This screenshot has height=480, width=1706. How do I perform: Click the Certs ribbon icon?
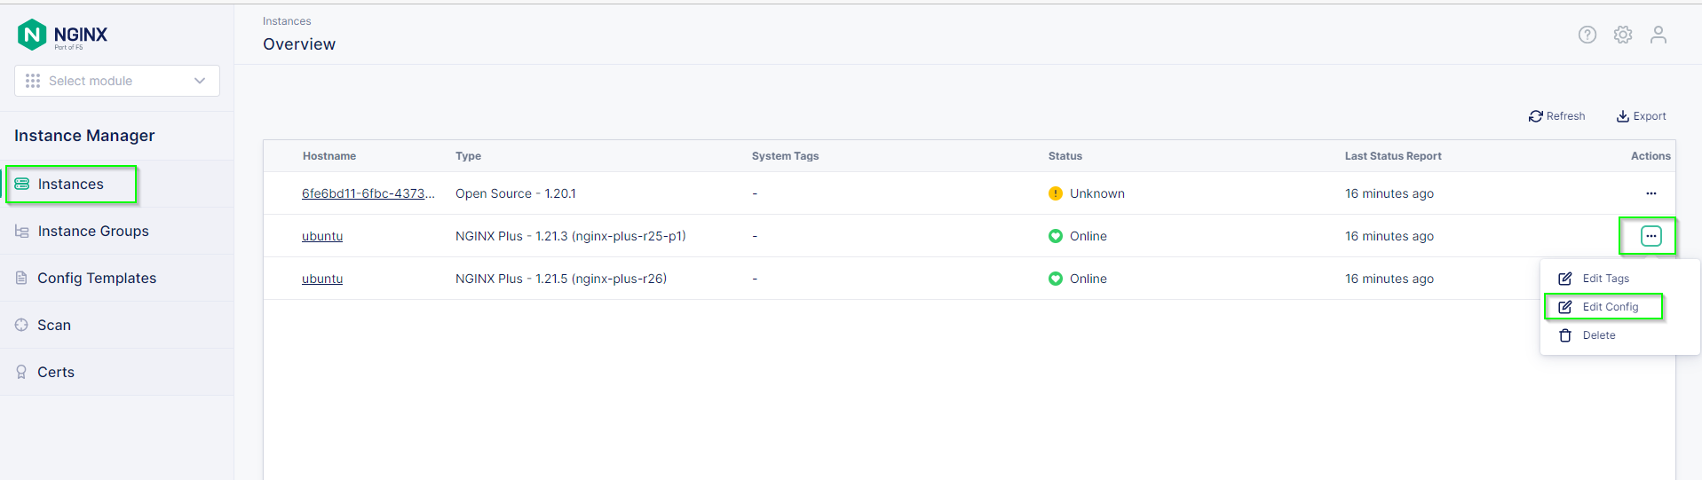(x=22, y=372)
